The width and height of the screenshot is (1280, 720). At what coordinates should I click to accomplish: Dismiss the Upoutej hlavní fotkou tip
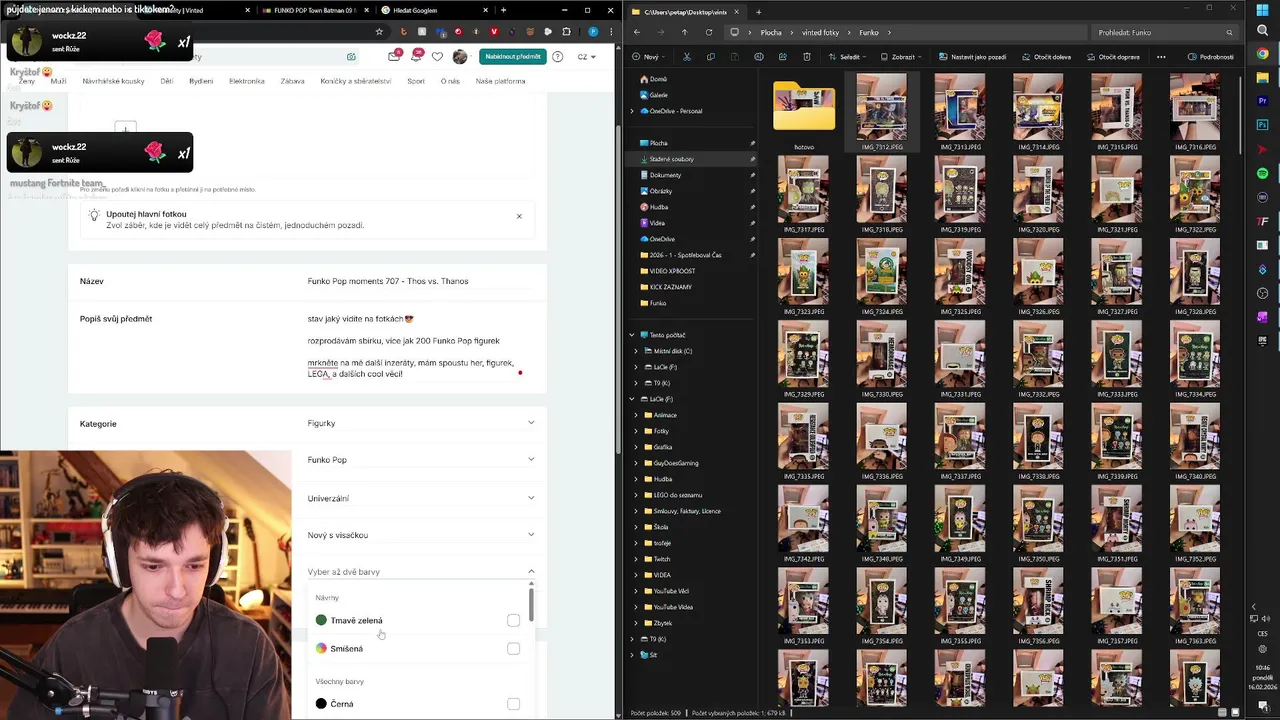519,216
